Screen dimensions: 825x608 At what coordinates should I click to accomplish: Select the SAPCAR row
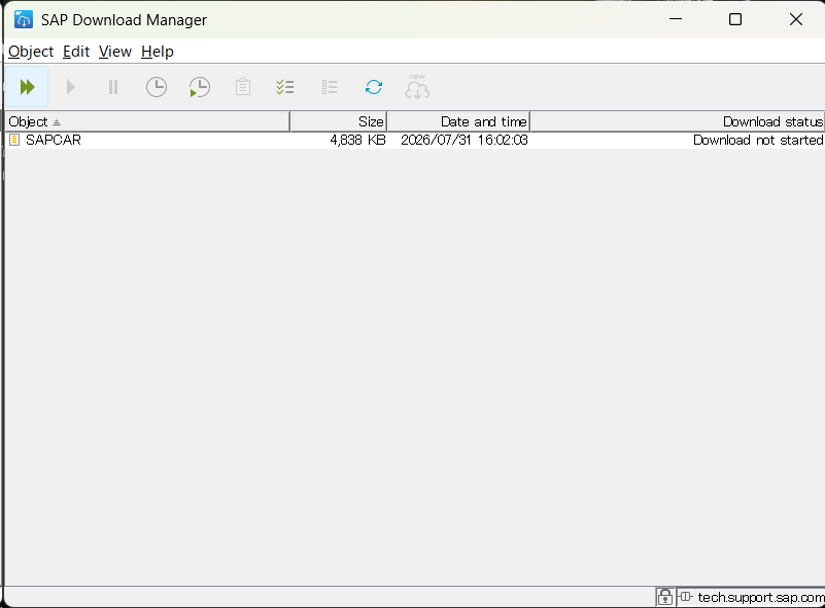[x=415, y=140]
